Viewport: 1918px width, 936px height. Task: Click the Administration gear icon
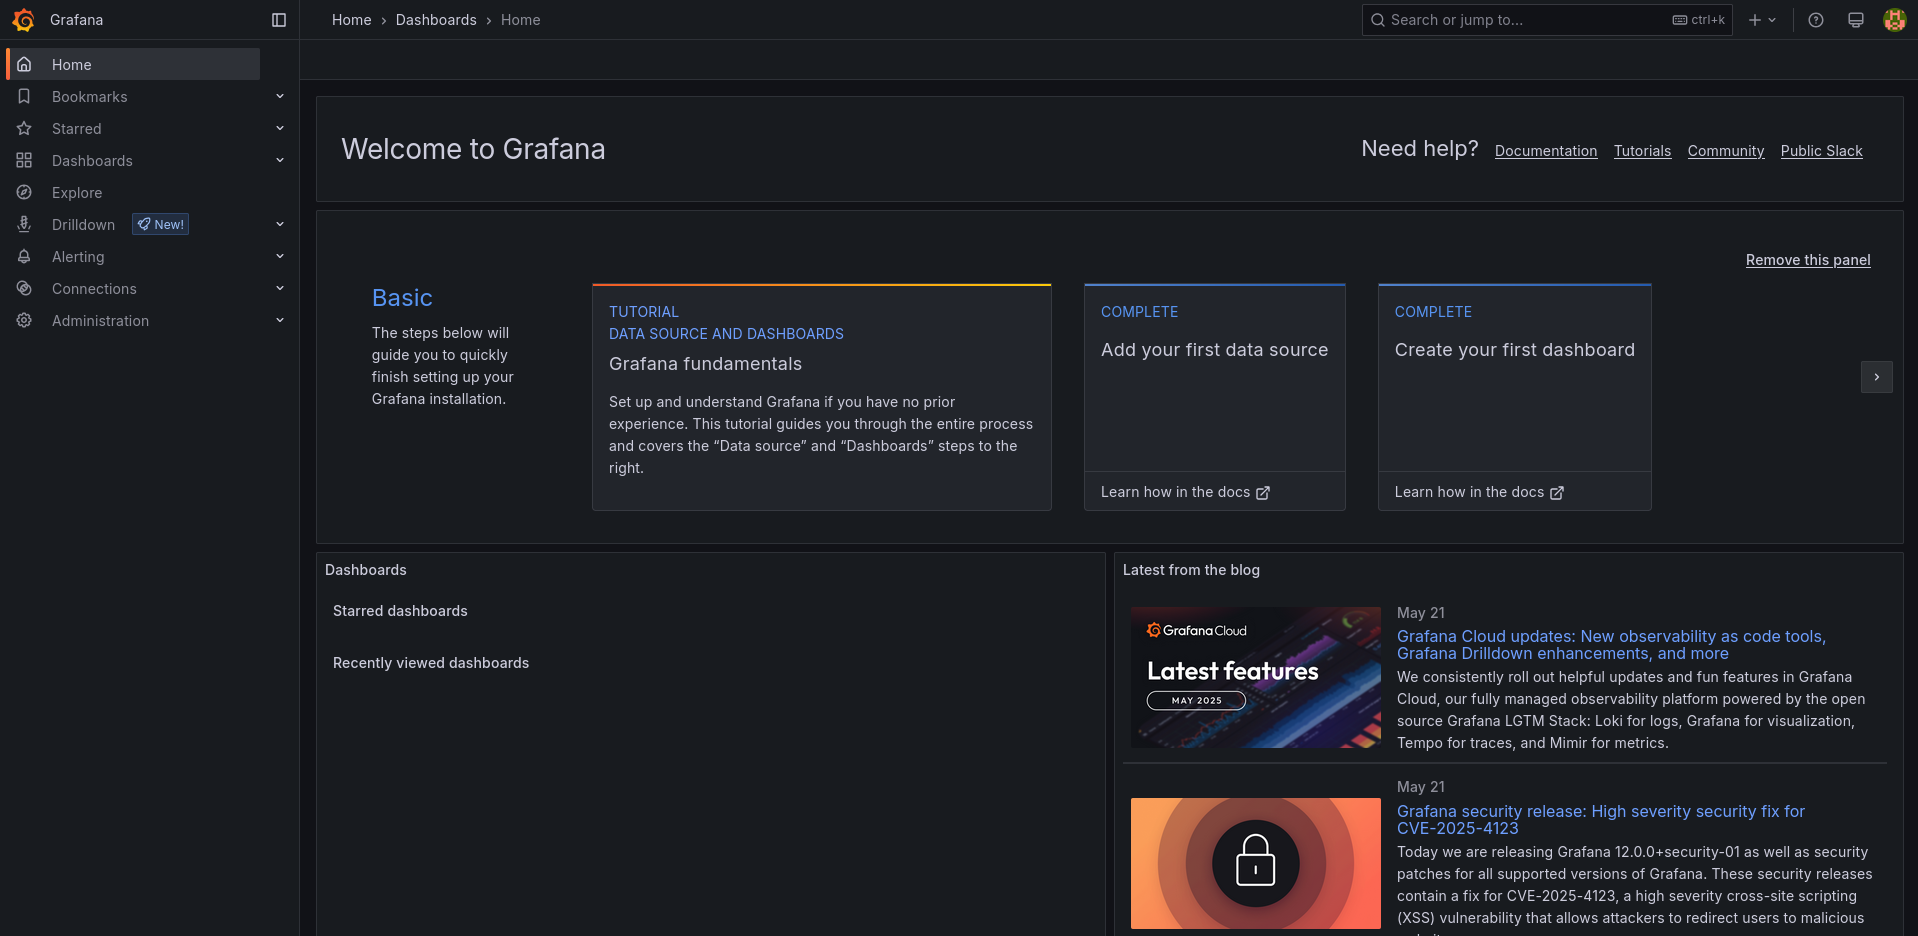[24, 320]
